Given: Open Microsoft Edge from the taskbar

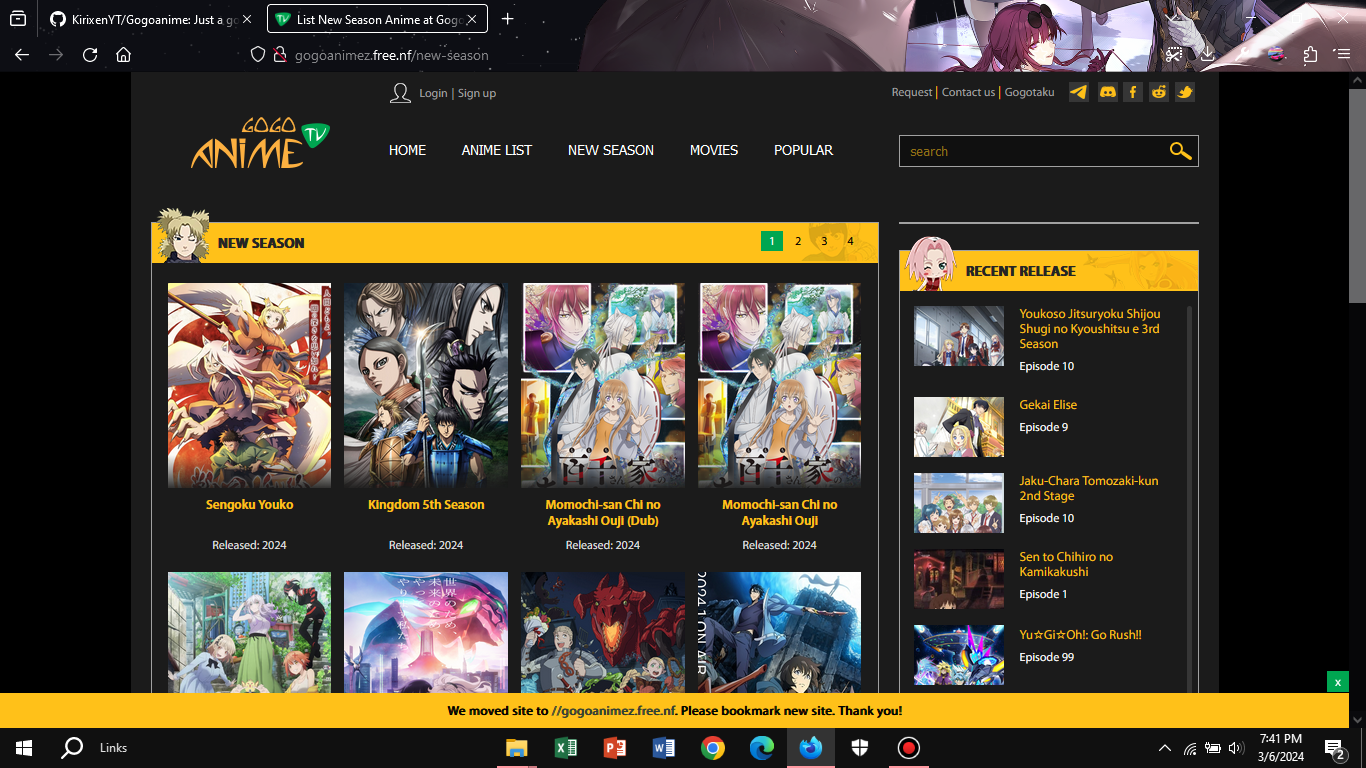Looking at the screenshot, I should pyautogui.click(x=762, y=748).
